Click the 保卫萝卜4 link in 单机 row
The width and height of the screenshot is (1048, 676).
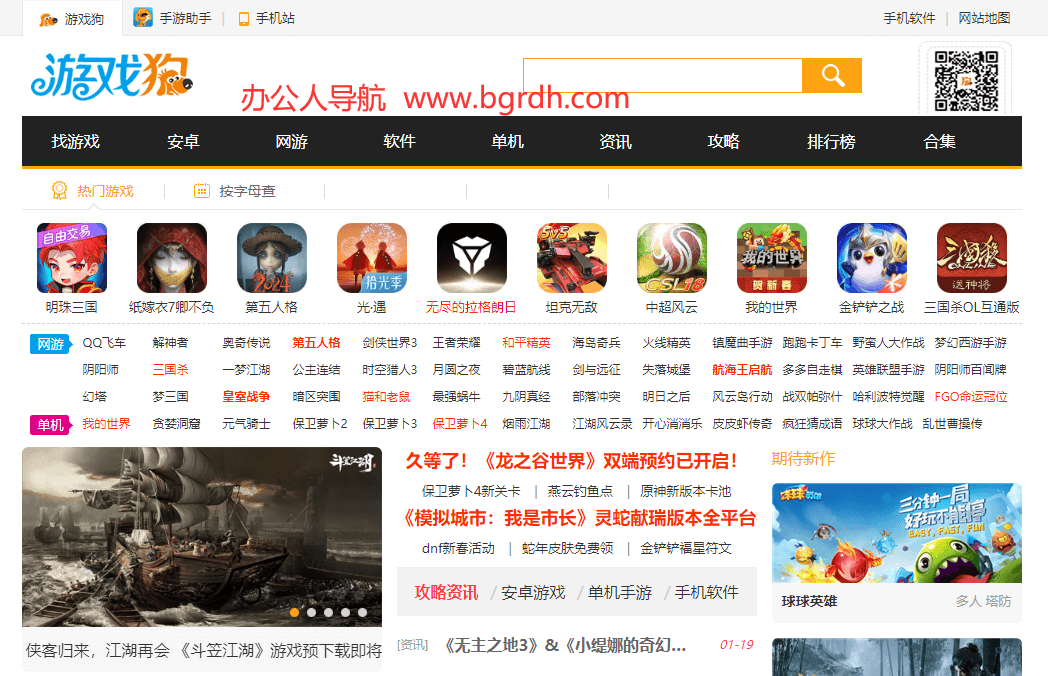(460, 424)
